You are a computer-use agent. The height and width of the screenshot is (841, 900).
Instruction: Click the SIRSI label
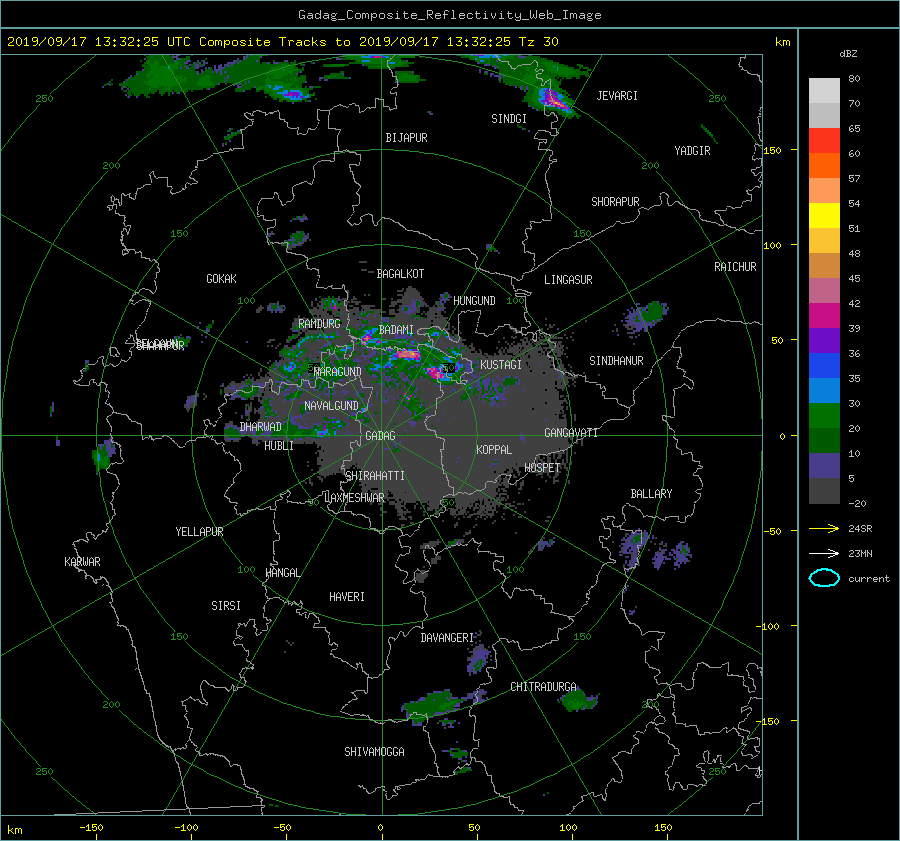(226, 606)
